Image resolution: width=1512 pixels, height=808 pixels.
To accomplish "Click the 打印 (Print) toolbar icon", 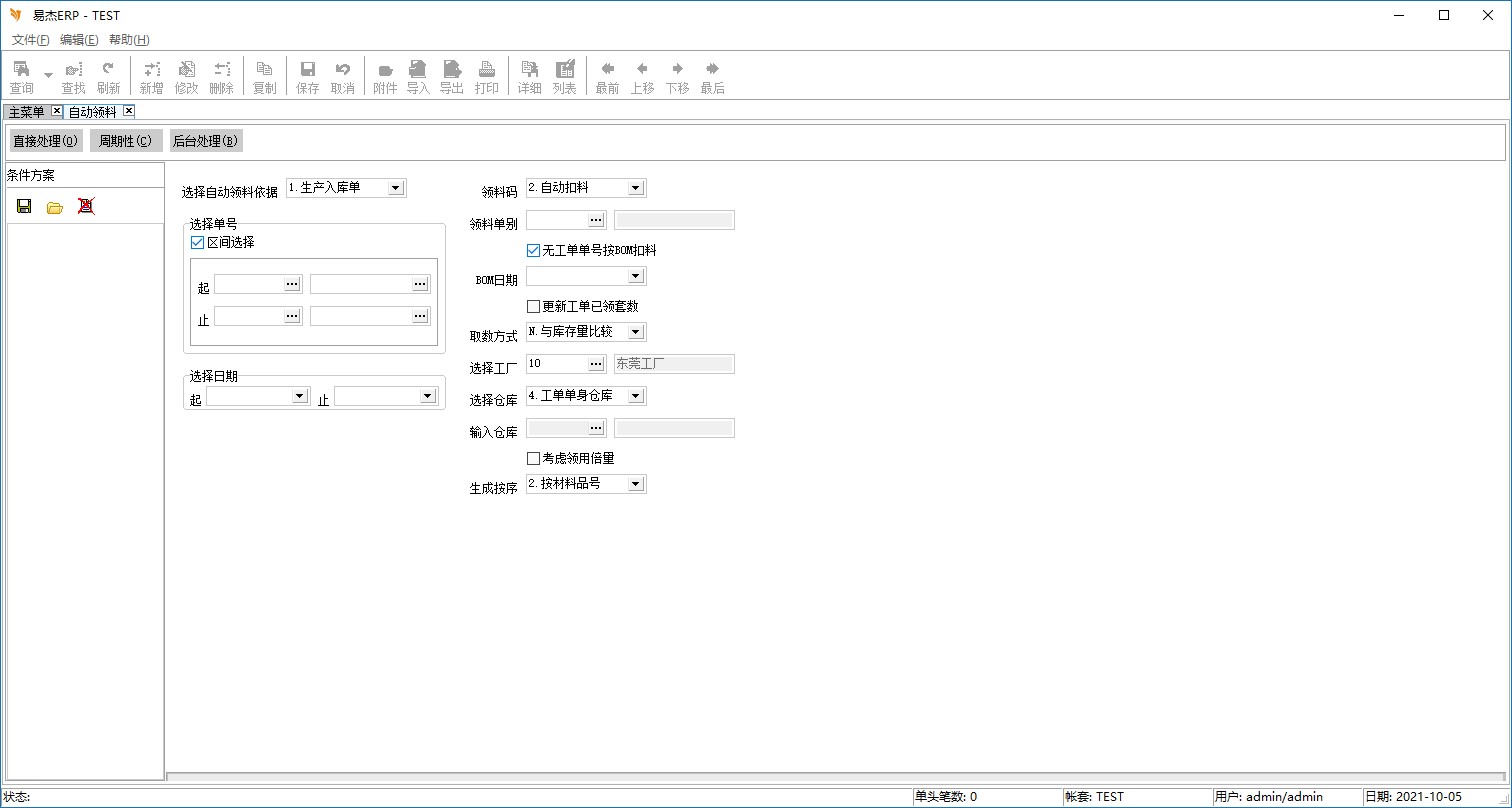I will tap(487, 76).
